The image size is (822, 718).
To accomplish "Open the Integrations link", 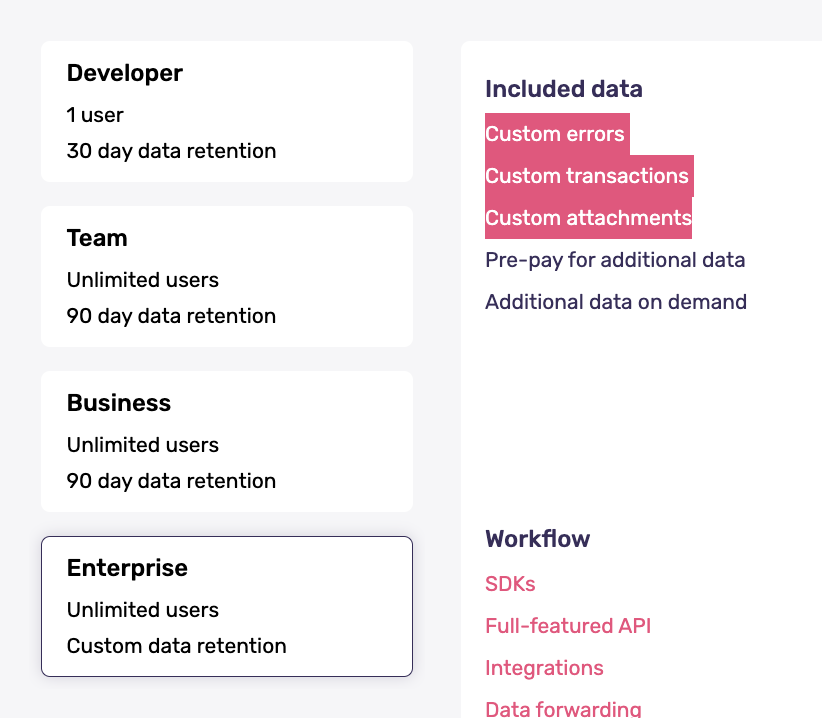I will coord(544,668).
